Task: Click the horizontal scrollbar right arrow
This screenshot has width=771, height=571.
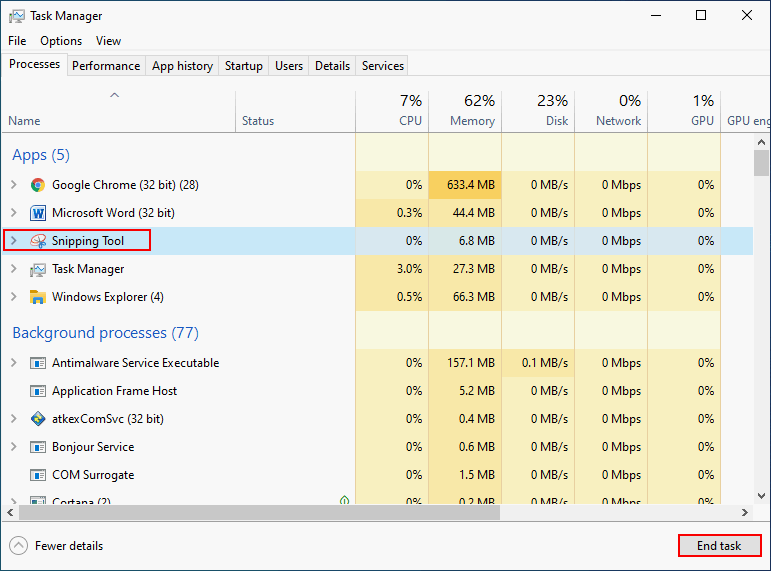Action: click(x=744, y=512)
